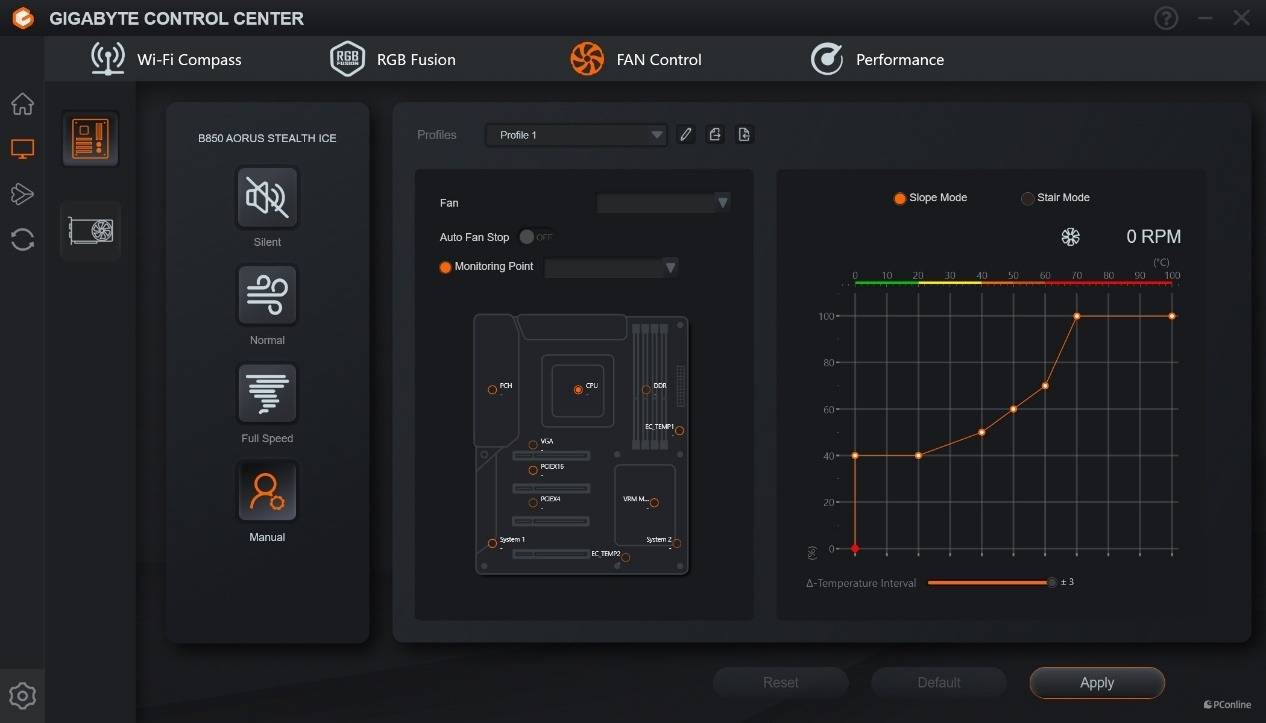Viewport: 1266px width, 723px height.
Task: Click the pencil icon to rename profile
Action: pyautogui.click(x=685, y=135)
